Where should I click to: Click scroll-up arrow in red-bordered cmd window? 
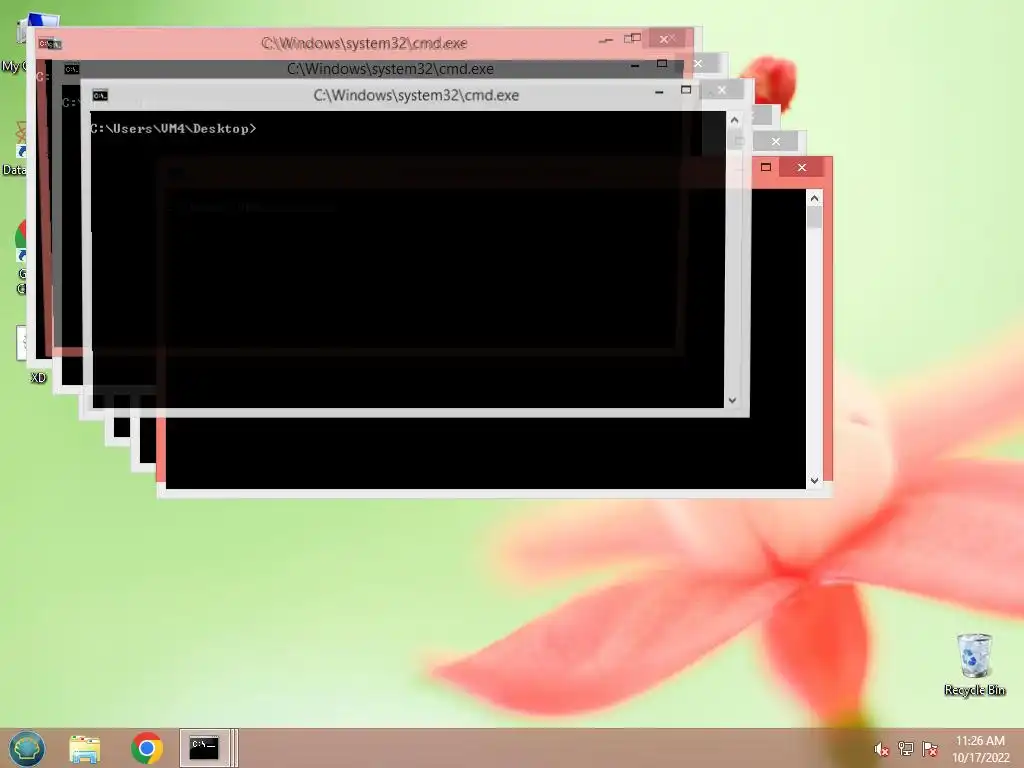[x=814, y=198]
